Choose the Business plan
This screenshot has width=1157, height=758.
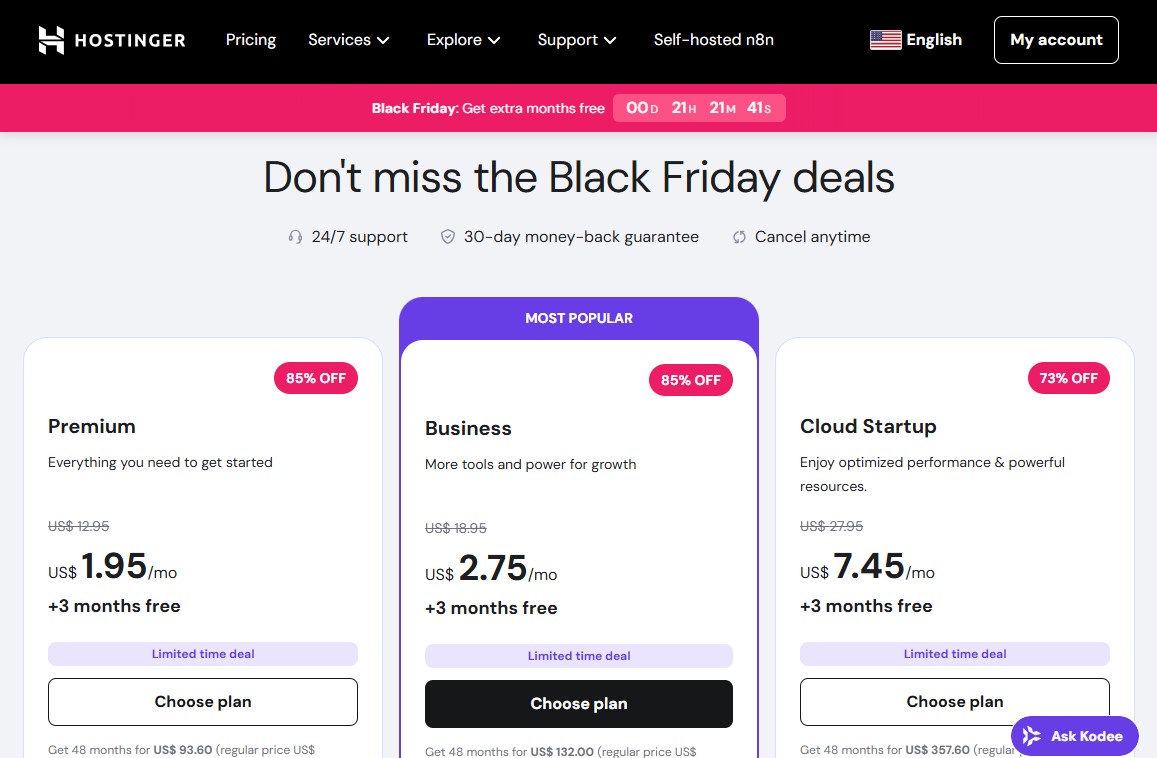click(x=578, y=704)
